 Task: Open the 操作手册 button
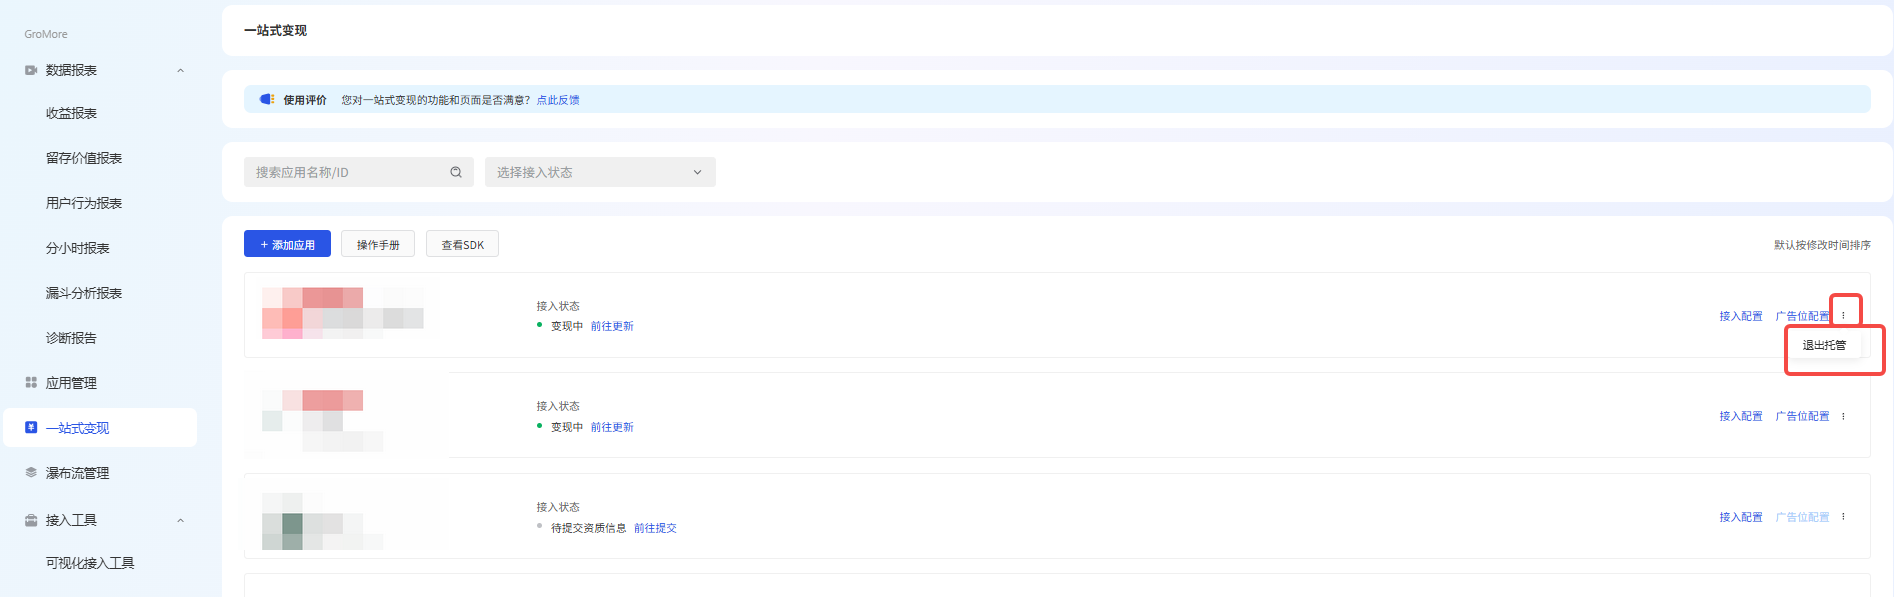pos(378,245)
